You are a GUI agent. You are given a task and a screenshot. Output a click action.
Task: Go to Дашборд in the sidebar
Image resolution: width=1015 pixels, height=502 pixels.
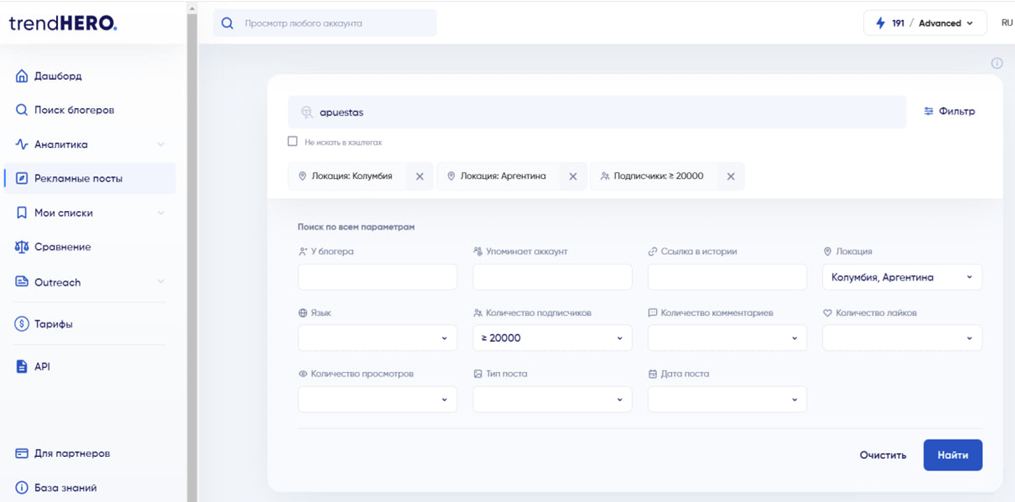click(x=58, y=76)
